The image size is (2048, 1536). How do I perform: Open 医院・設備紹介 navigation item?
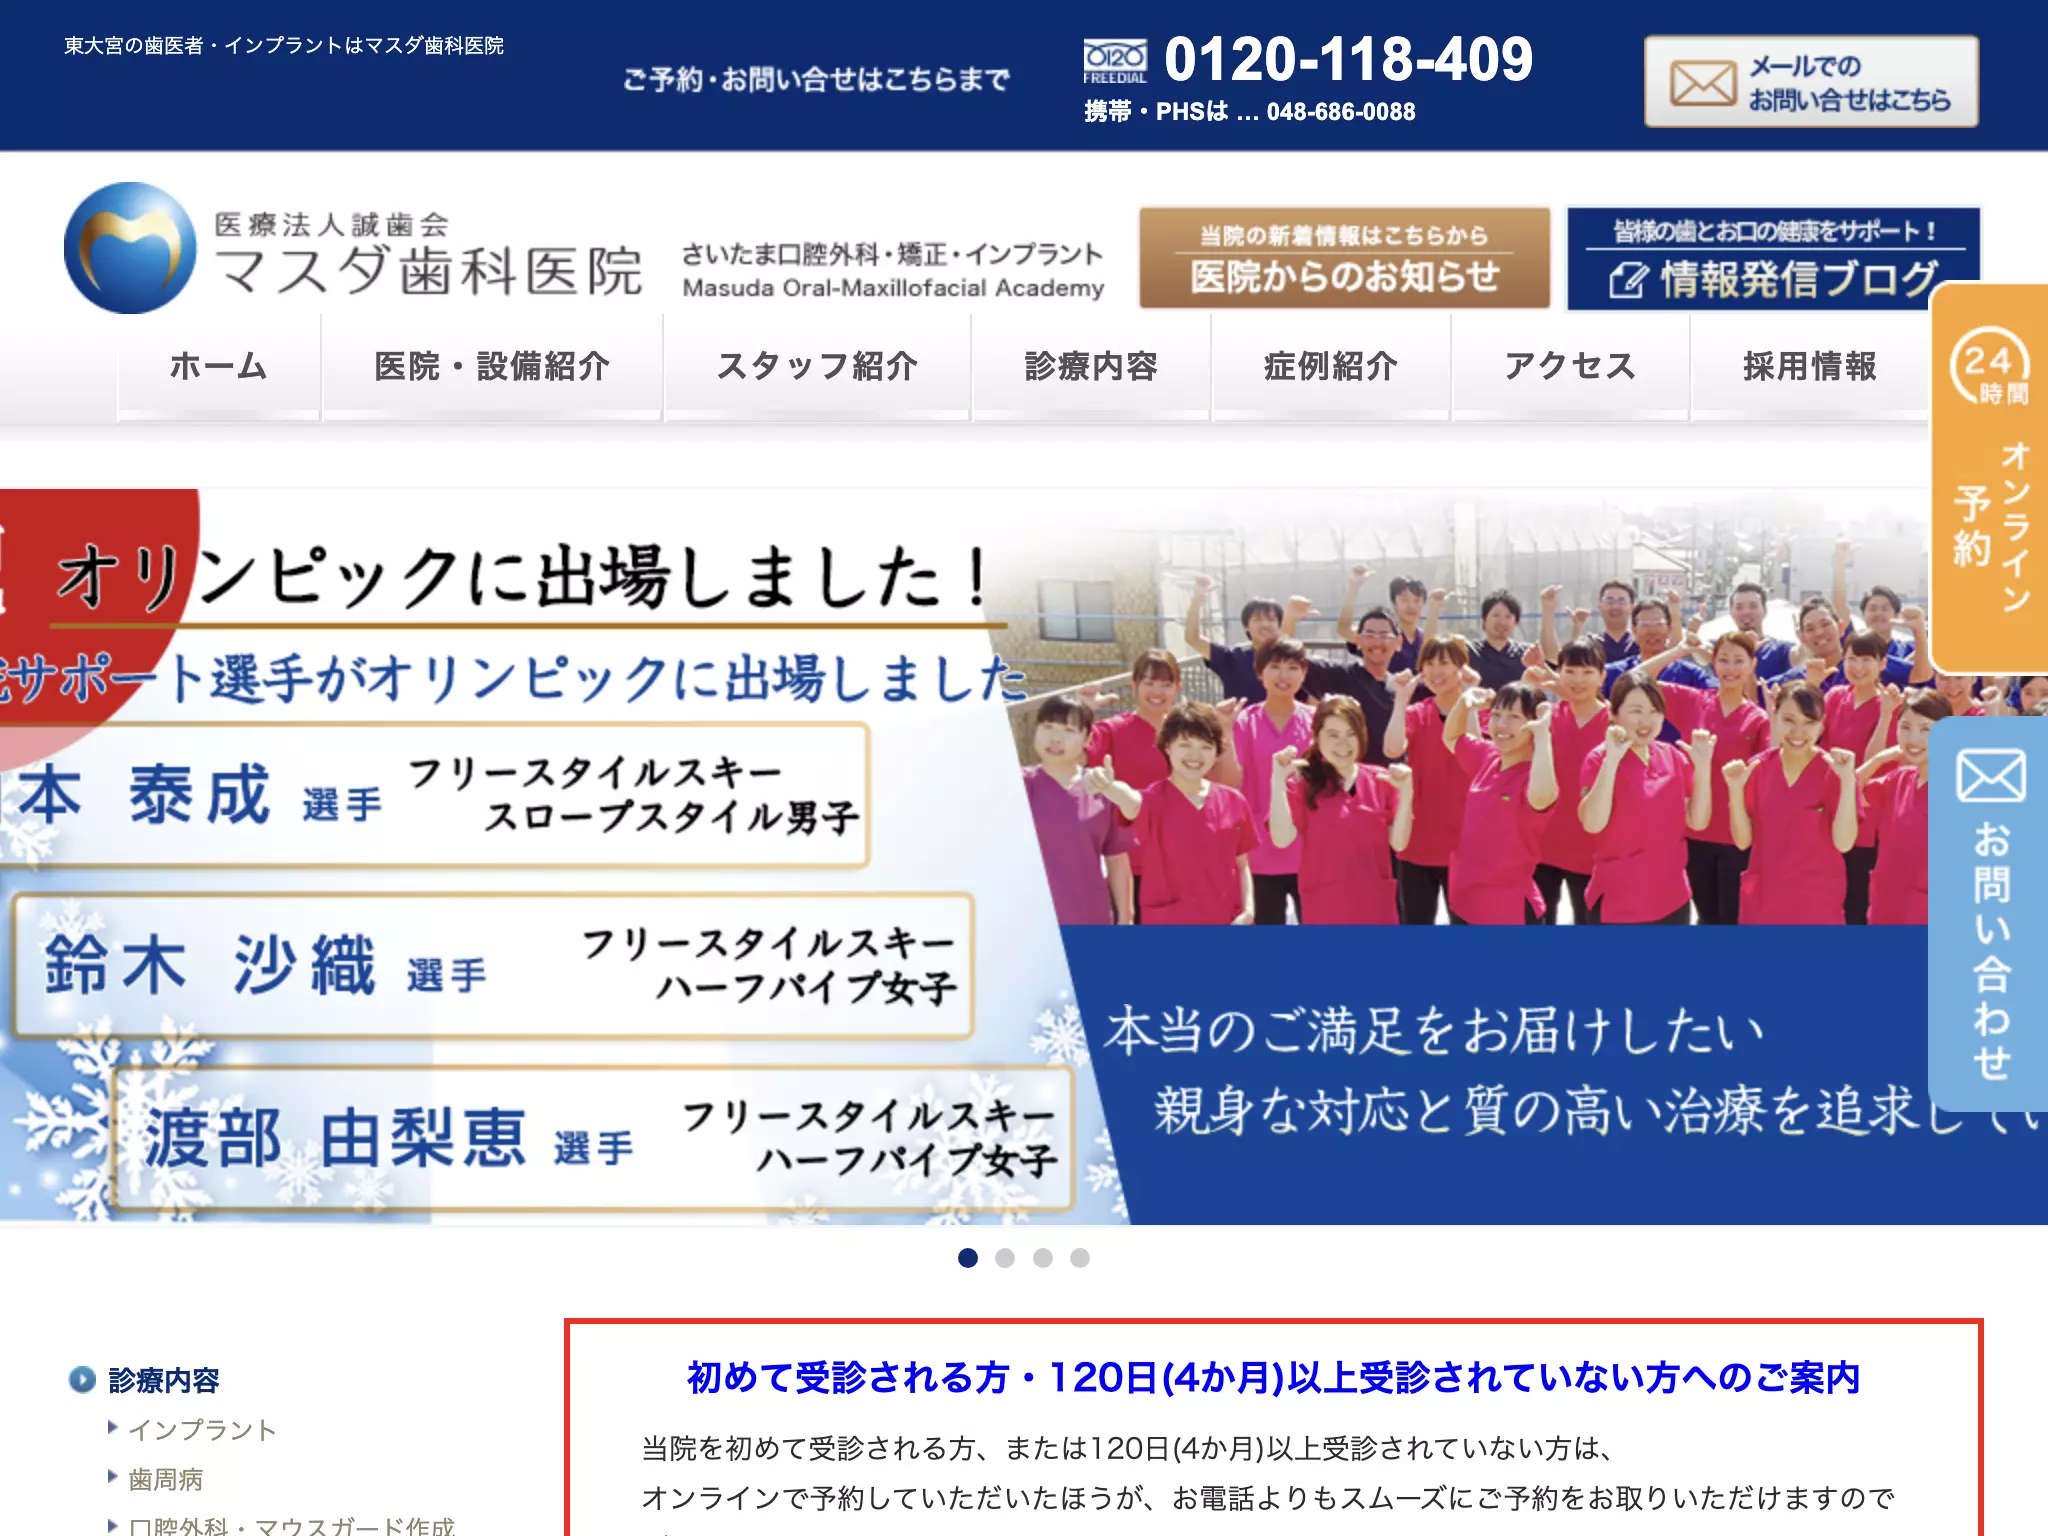click(492, 367)
